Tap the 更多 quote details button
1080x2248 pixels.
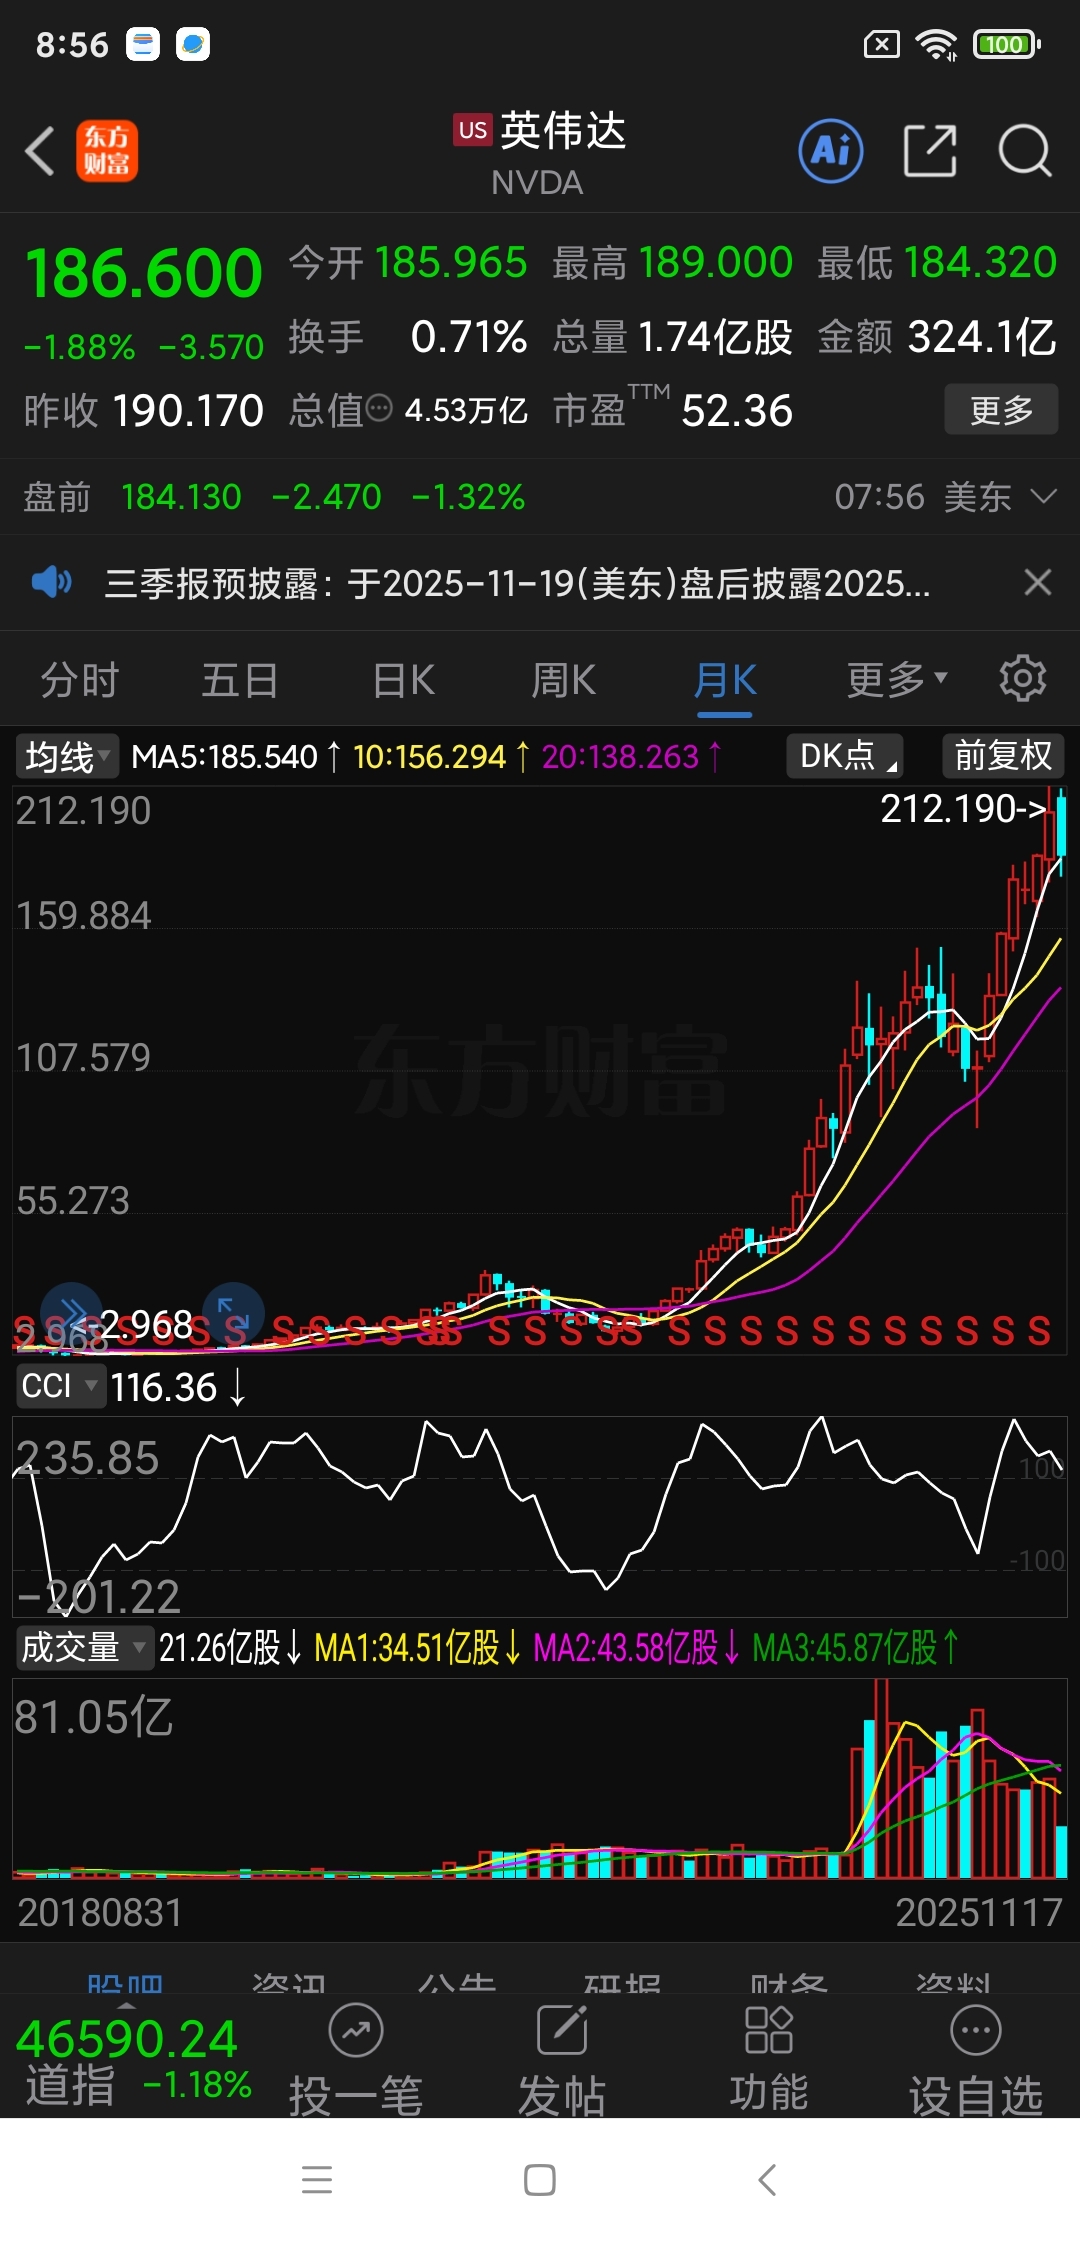(x=1001, y=409)
